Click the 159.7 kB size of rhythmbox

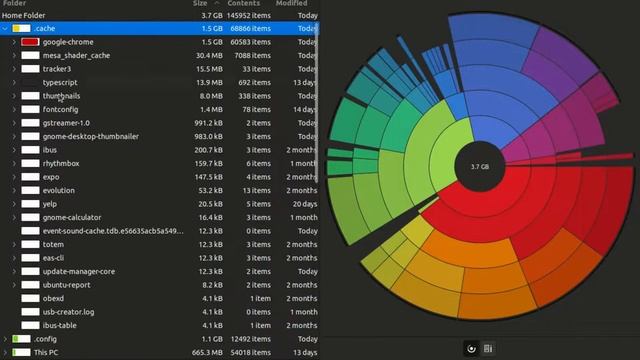208,163
